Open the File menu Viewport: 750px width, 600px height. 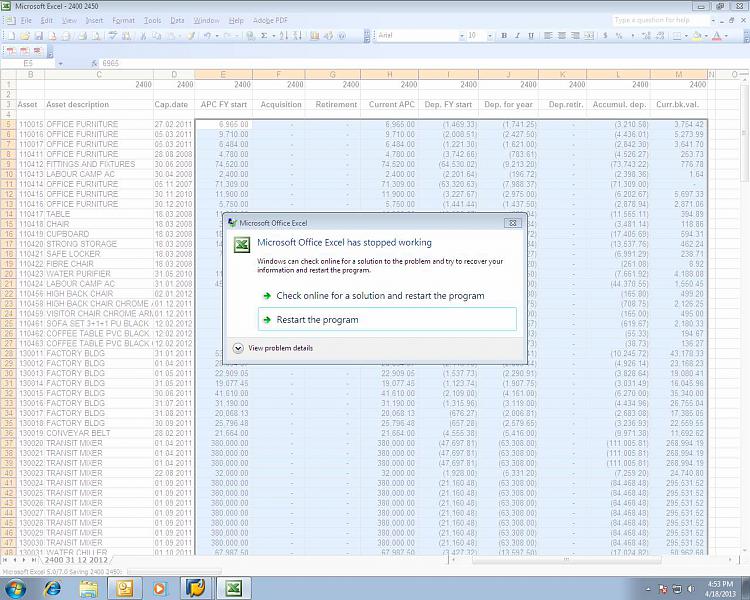pos(26,21)
